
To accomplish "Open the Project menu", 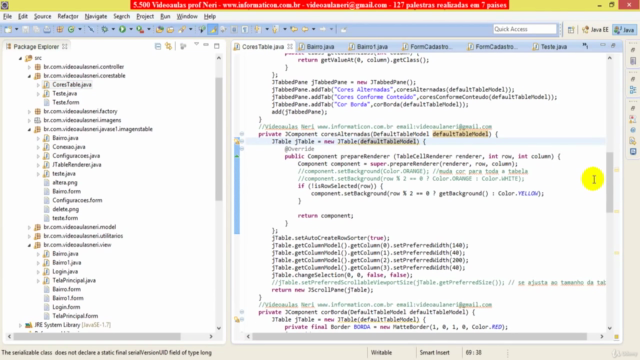I will [145, 16].
